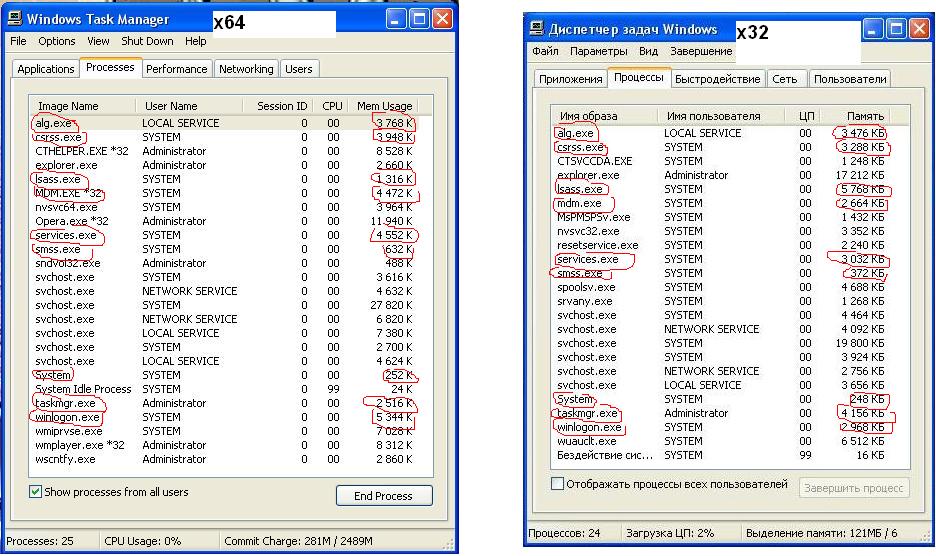The width and height of the screenshot is (936, 556).
Task: Sort by User Name column header
Action: pyautogui.click(x=189, y=106)
